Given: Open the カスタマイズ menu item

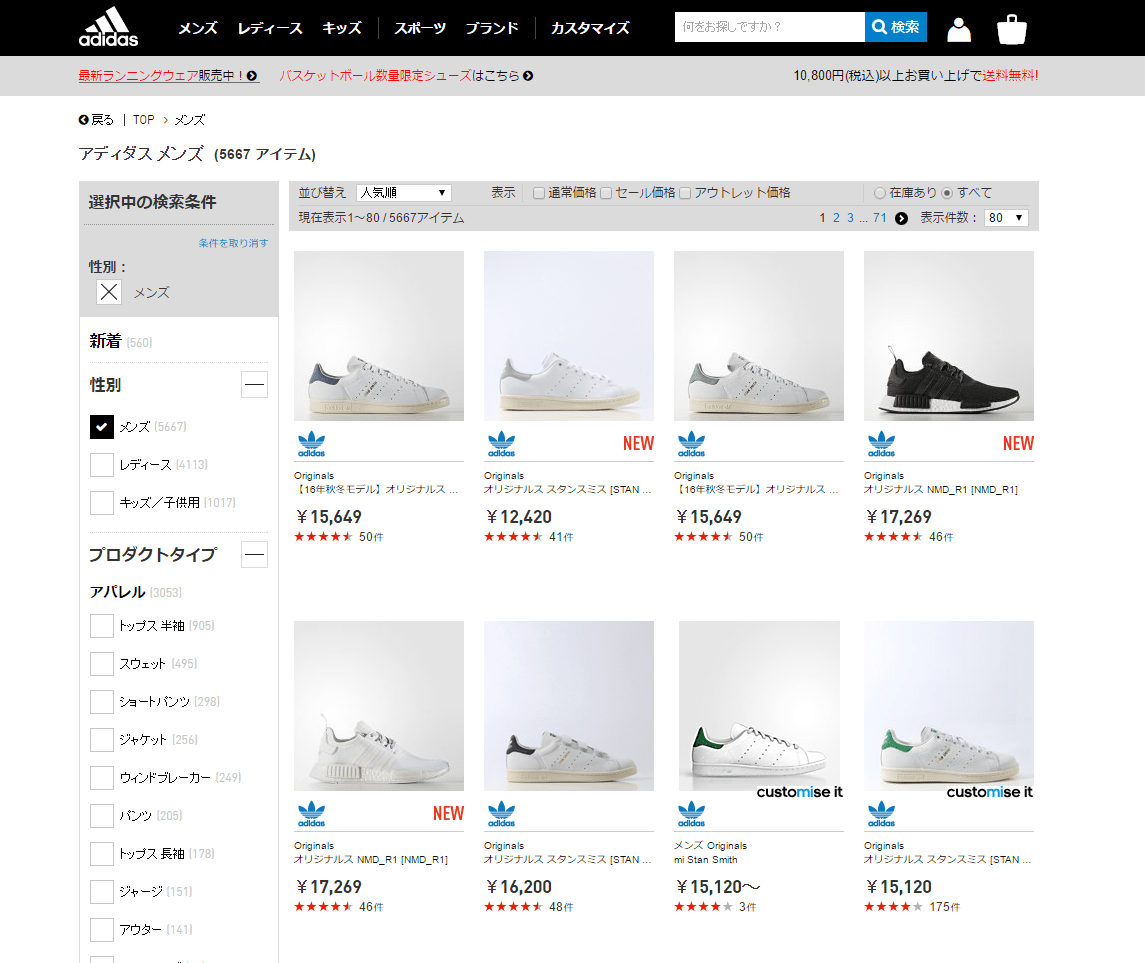Looking at the screenshot, I should point(589,28).
